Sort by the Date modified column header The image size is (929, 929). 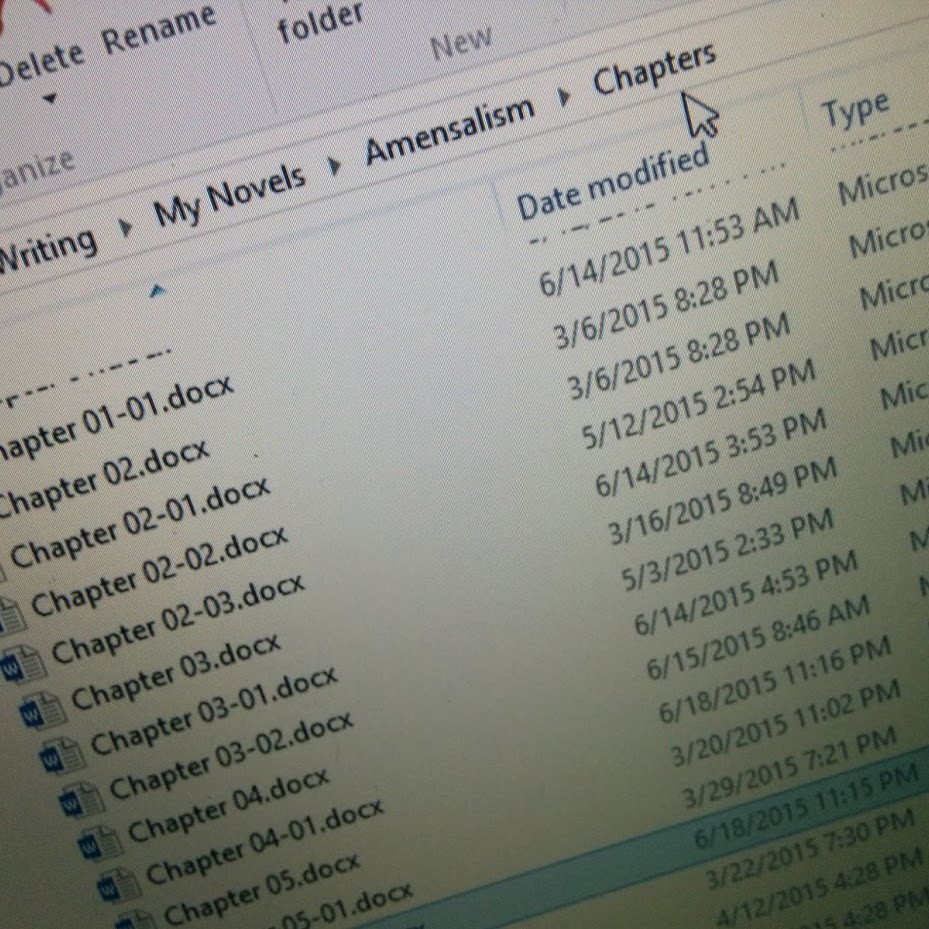(x=613, y=182)
